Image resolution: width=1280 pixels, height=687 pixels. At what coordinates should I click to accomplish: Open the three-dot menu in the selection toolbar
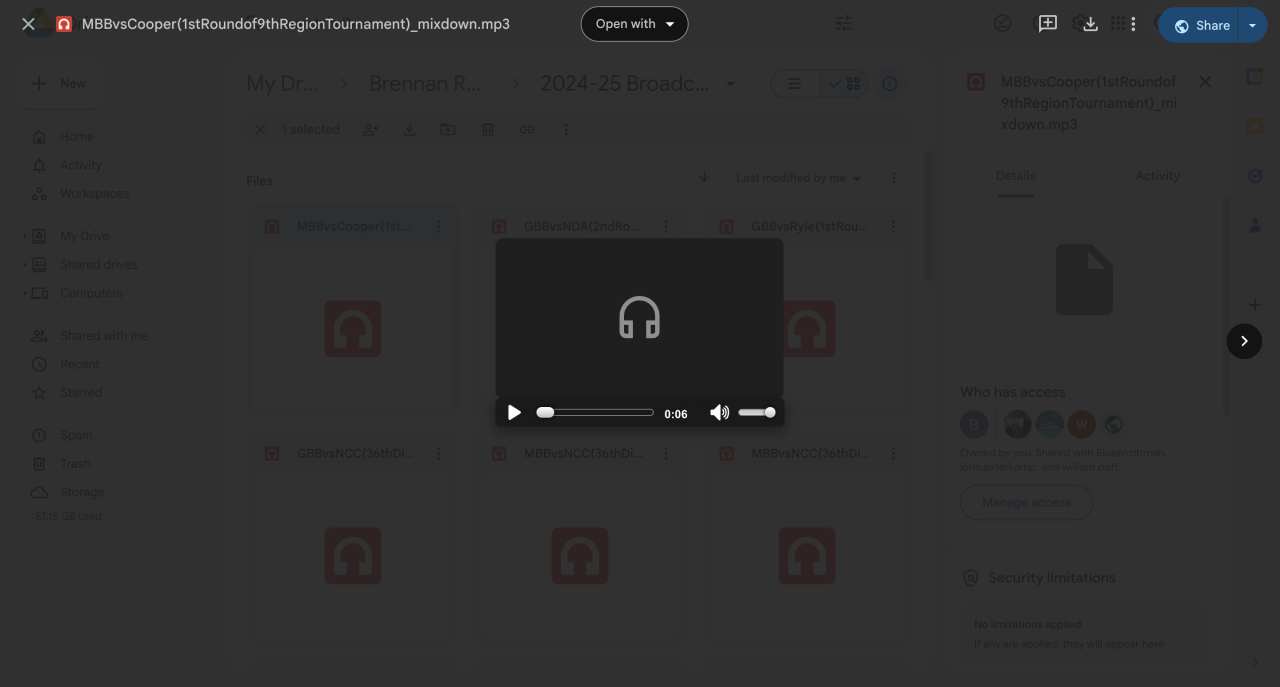[x=566, y=129]
